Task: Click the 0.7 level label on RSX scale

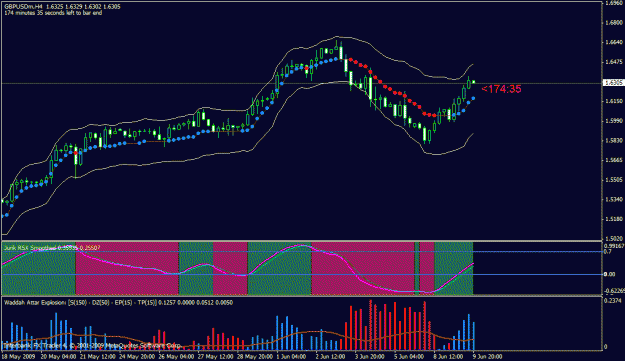Action: [x=607, y=251]
